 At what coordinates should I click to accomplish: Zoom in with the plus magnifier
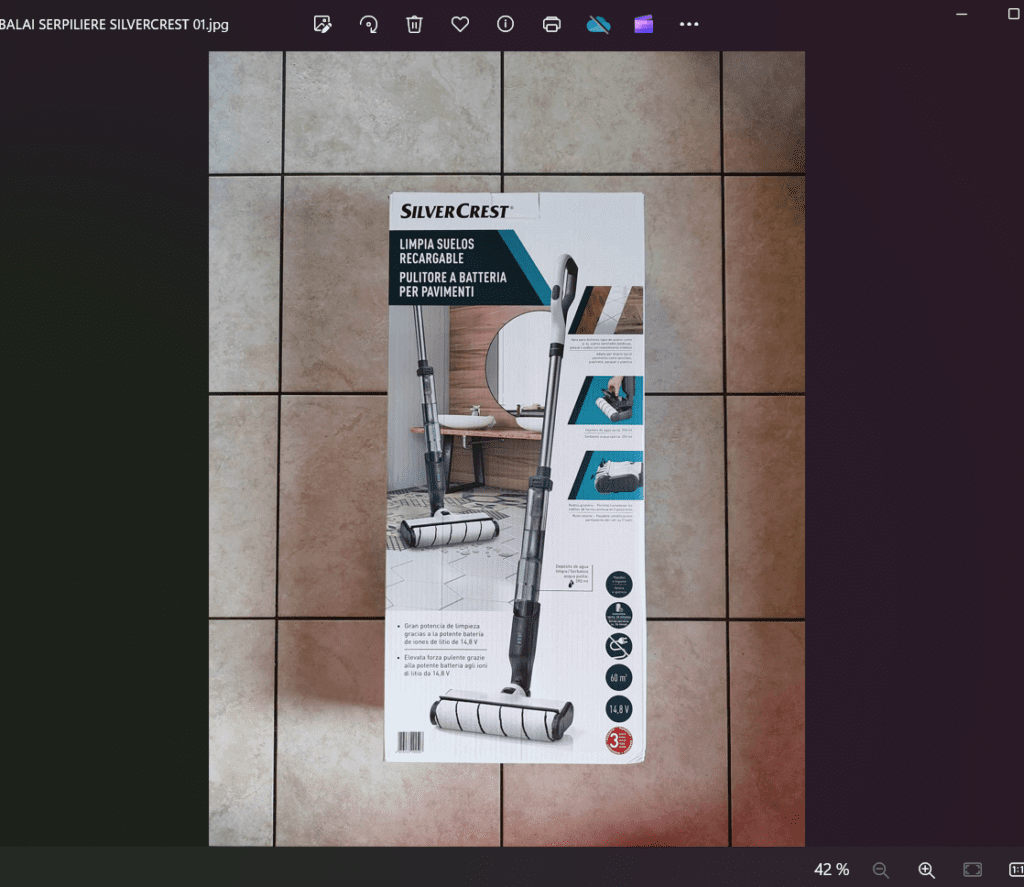[x=927, y=869]
